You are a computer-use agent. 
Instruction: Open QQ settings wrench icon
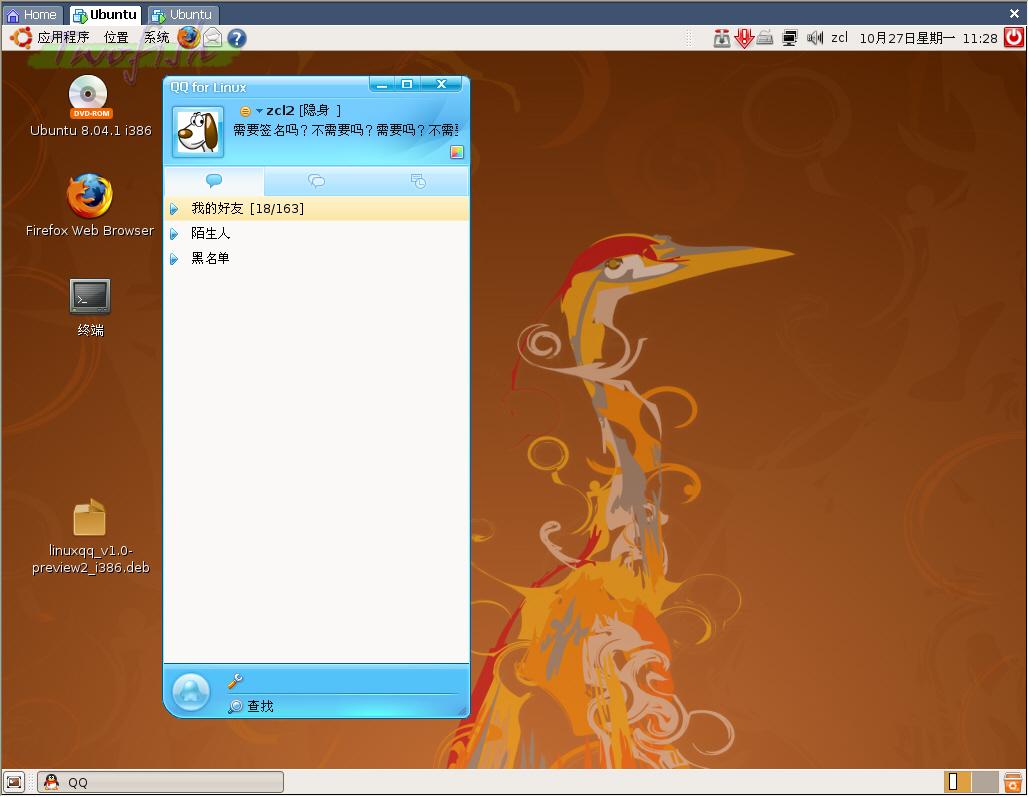tap(235, 681)
